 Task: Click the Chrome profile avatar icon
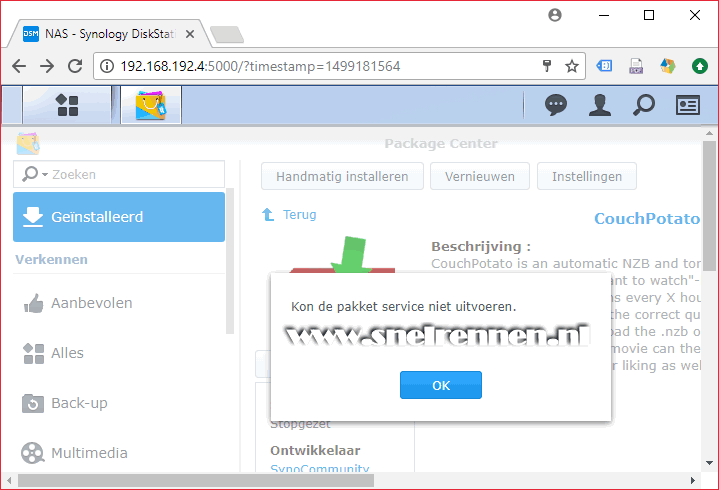555,15
